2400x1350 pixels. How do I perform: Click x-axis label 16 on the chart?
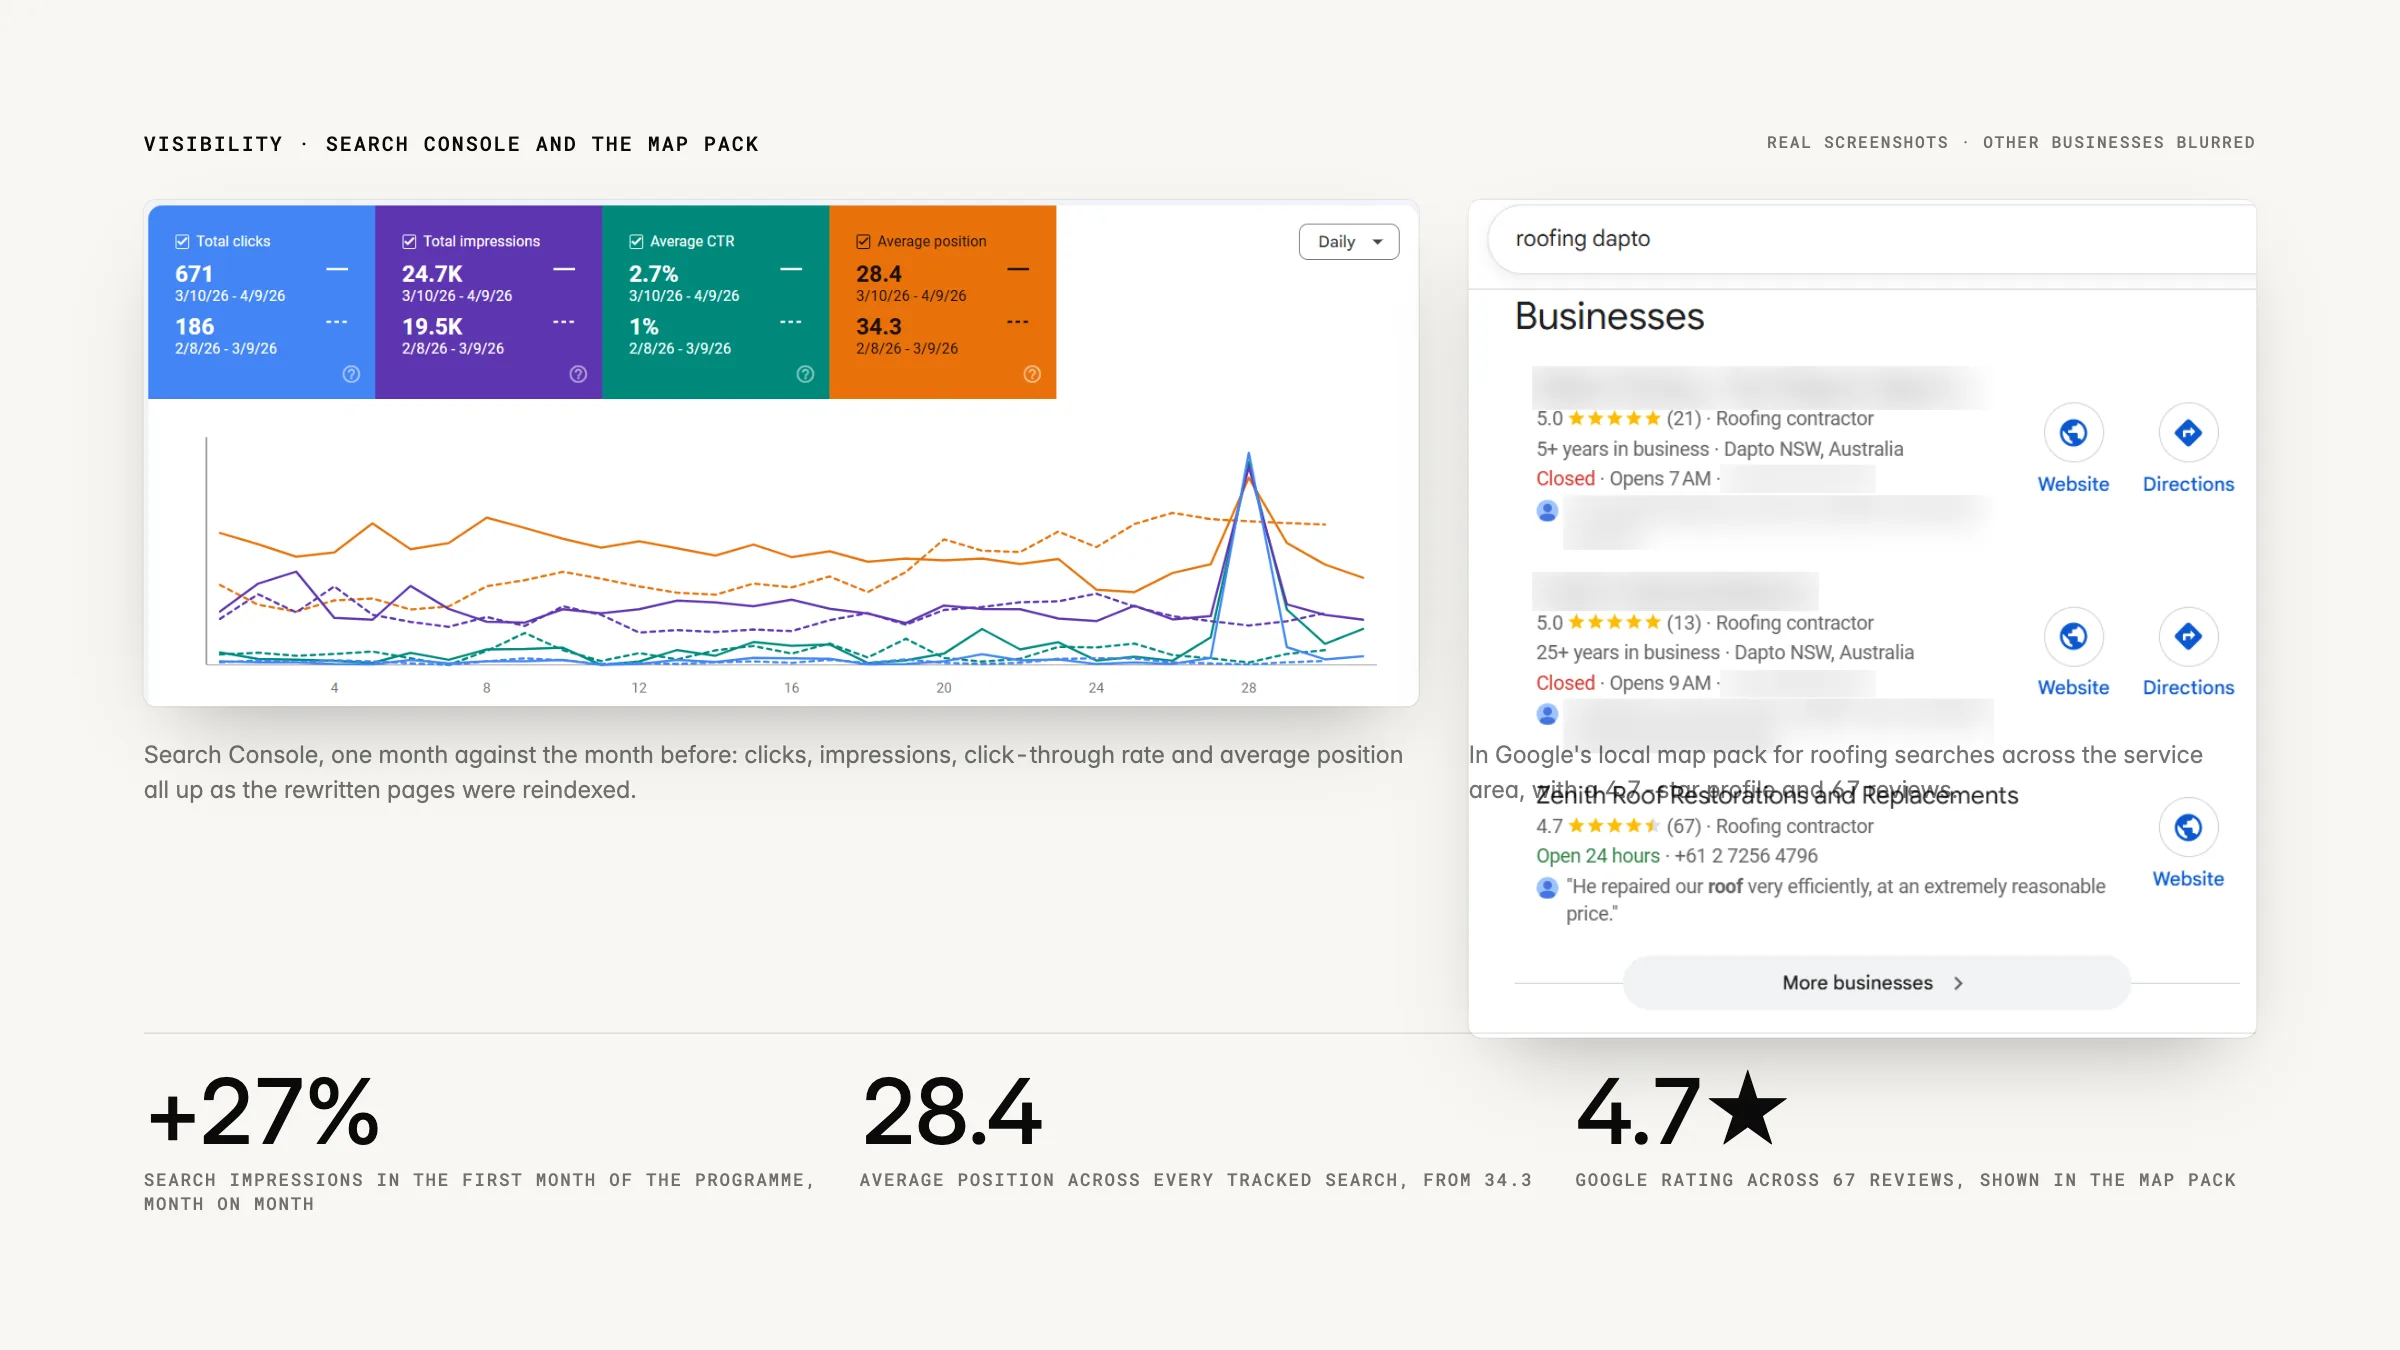coord(791,688)
